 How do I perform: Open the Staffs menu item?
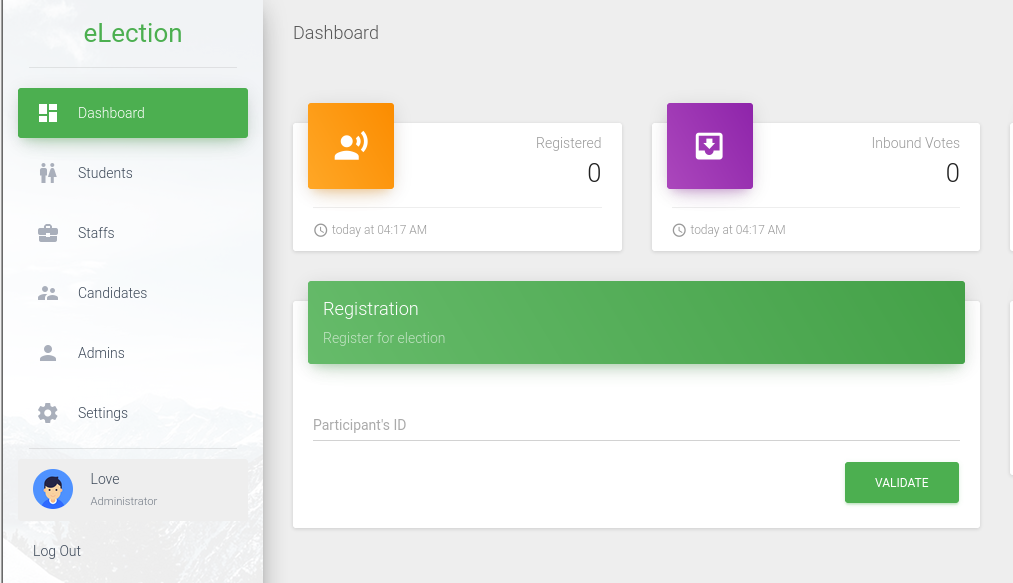pyautogui.click(x=133, y=233)
